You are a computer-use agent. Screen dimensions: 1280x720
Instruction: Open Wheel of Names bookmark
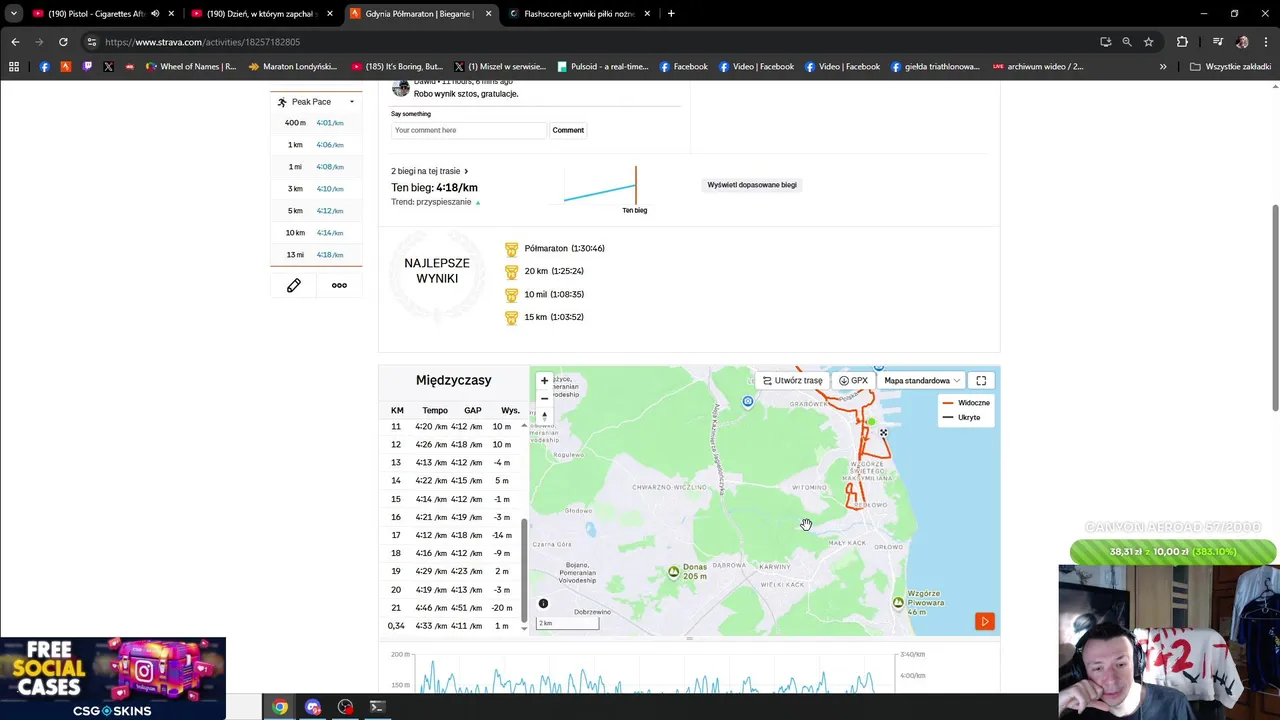[x=191, y=67]
